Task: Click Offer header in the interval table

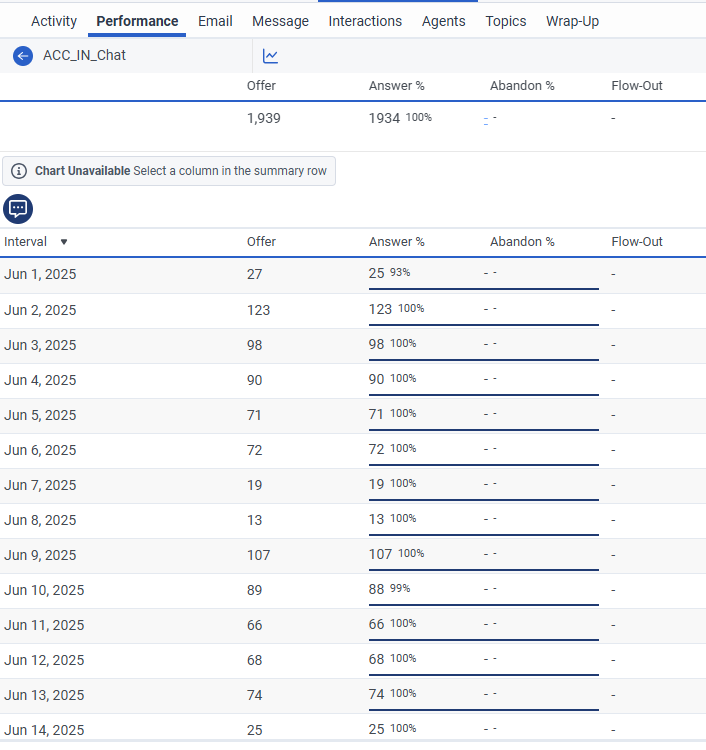Action: (261, 242)
